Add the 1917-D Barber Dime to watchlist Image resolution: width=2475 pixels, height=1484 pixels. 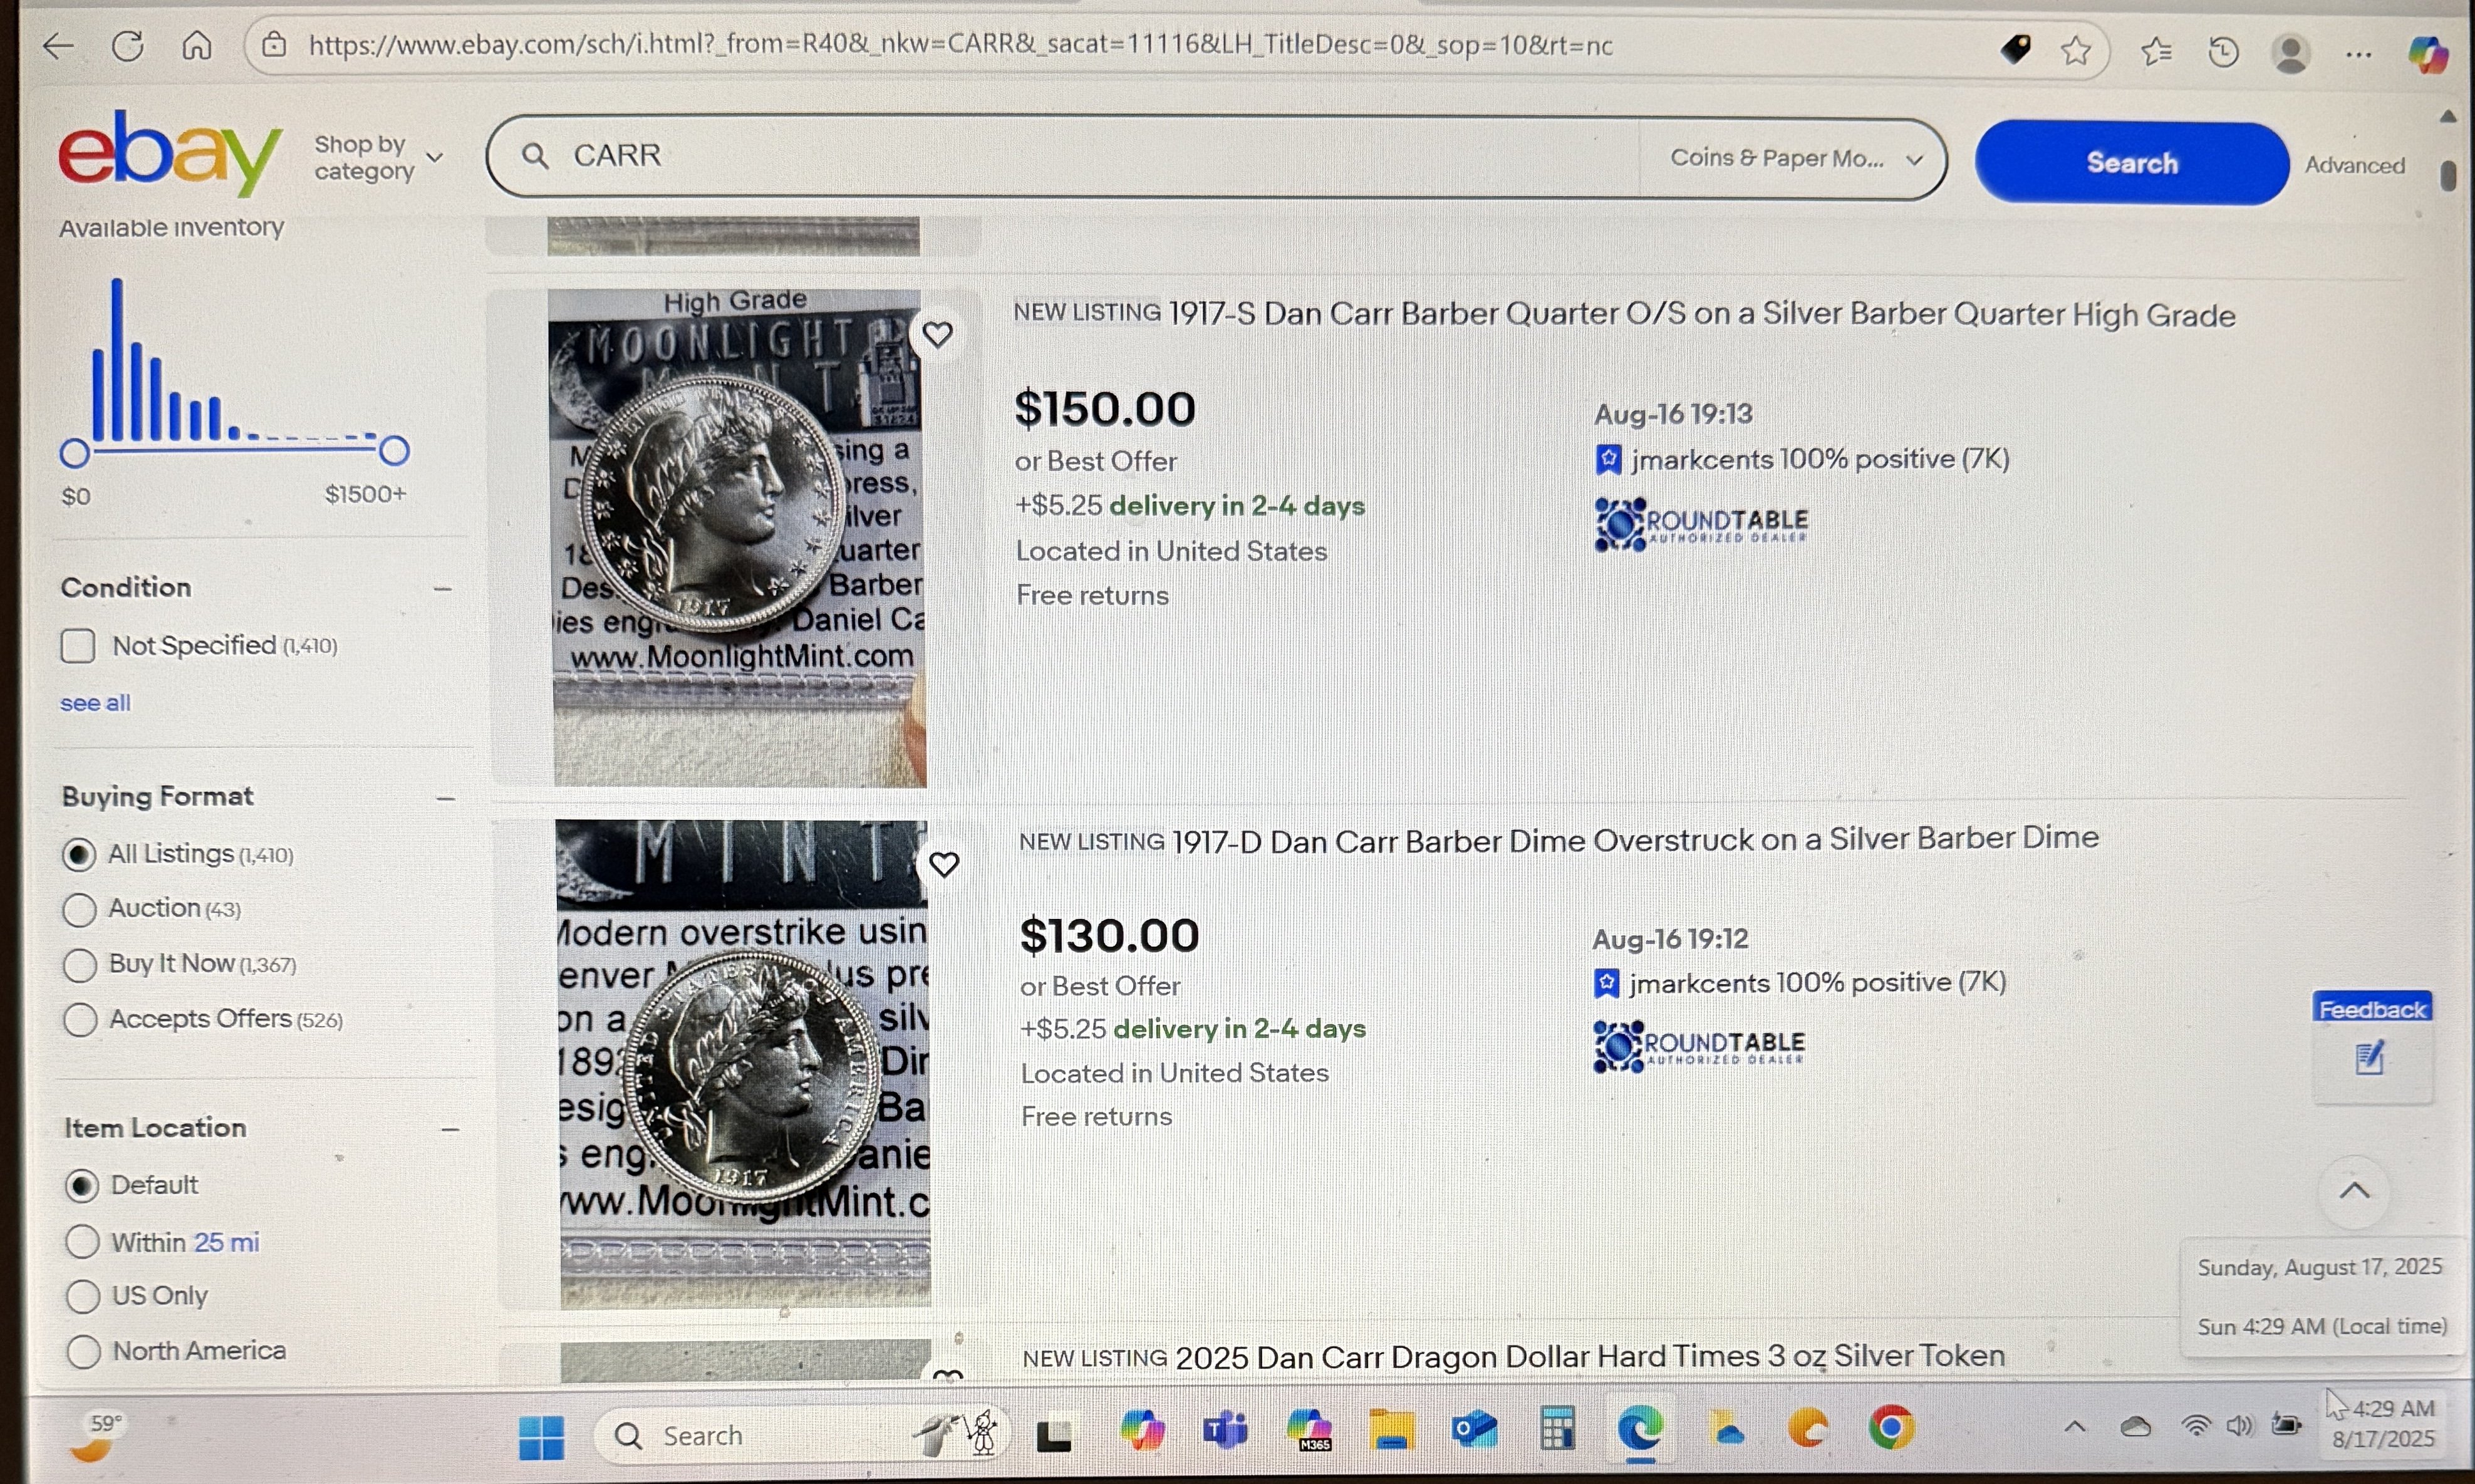pos(944,864)
